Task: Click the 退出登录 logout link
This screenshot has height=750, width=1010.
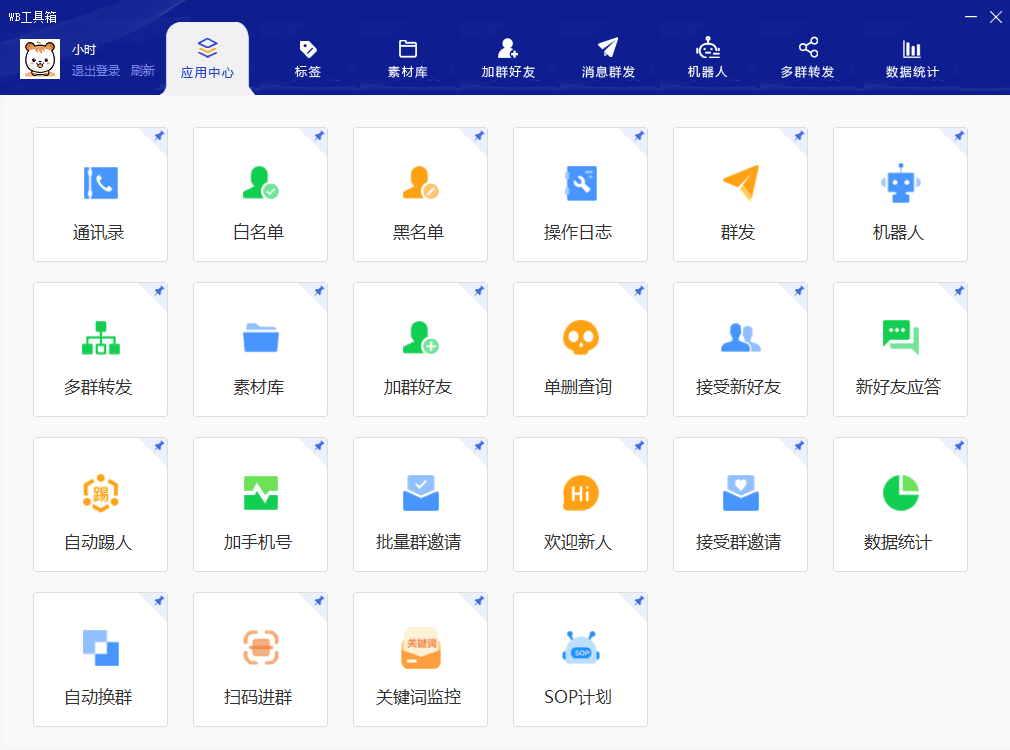Action: (x=96, y=71)
